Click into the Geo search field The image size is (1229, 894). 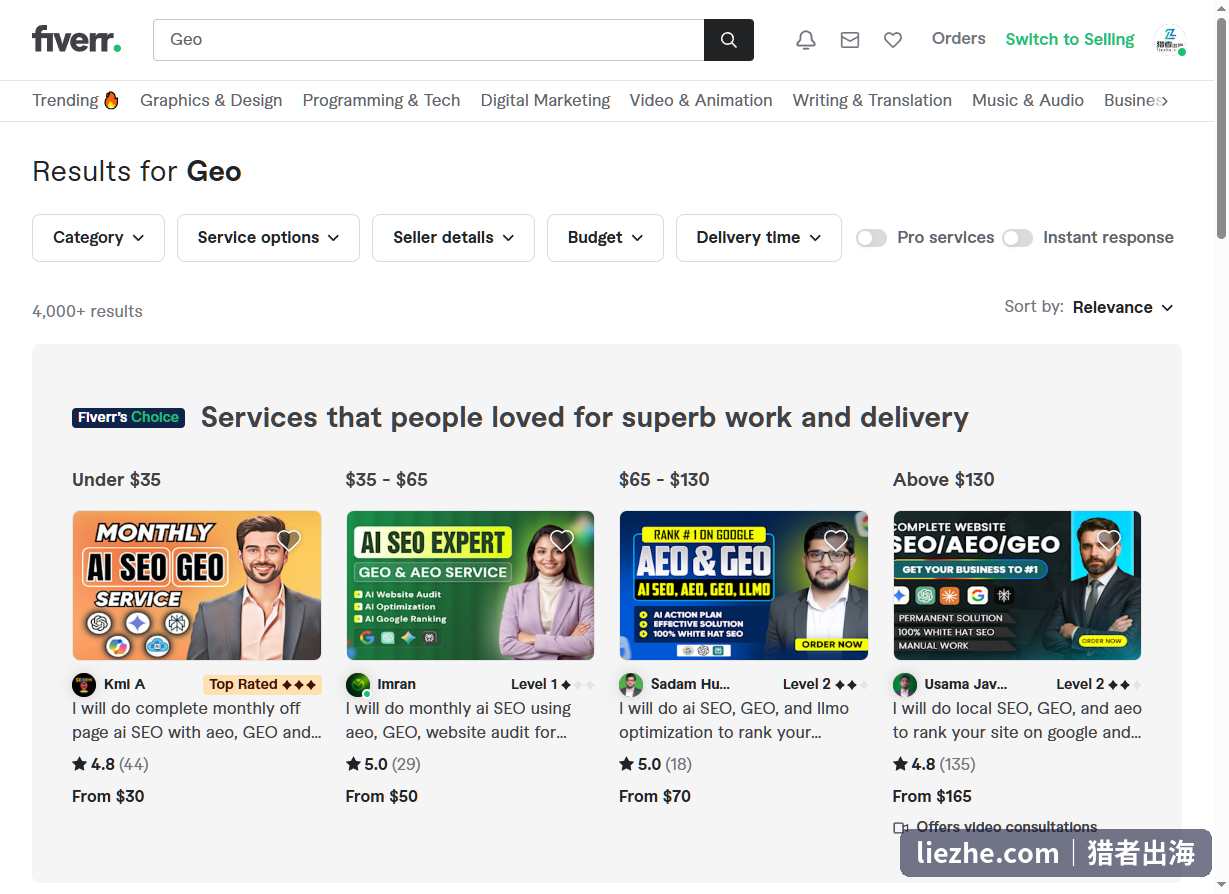click(x=428, y=40)
